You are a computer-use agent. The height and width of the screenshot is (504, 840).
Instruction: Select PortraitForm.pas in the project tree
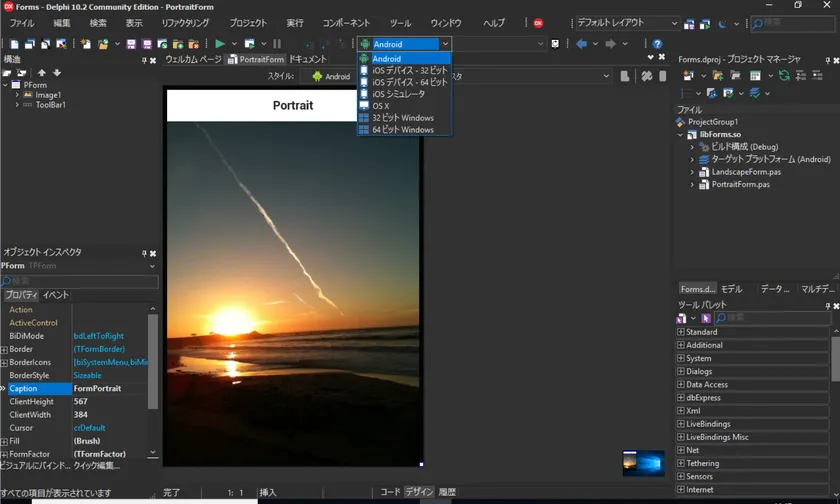(x=740, y=185)
